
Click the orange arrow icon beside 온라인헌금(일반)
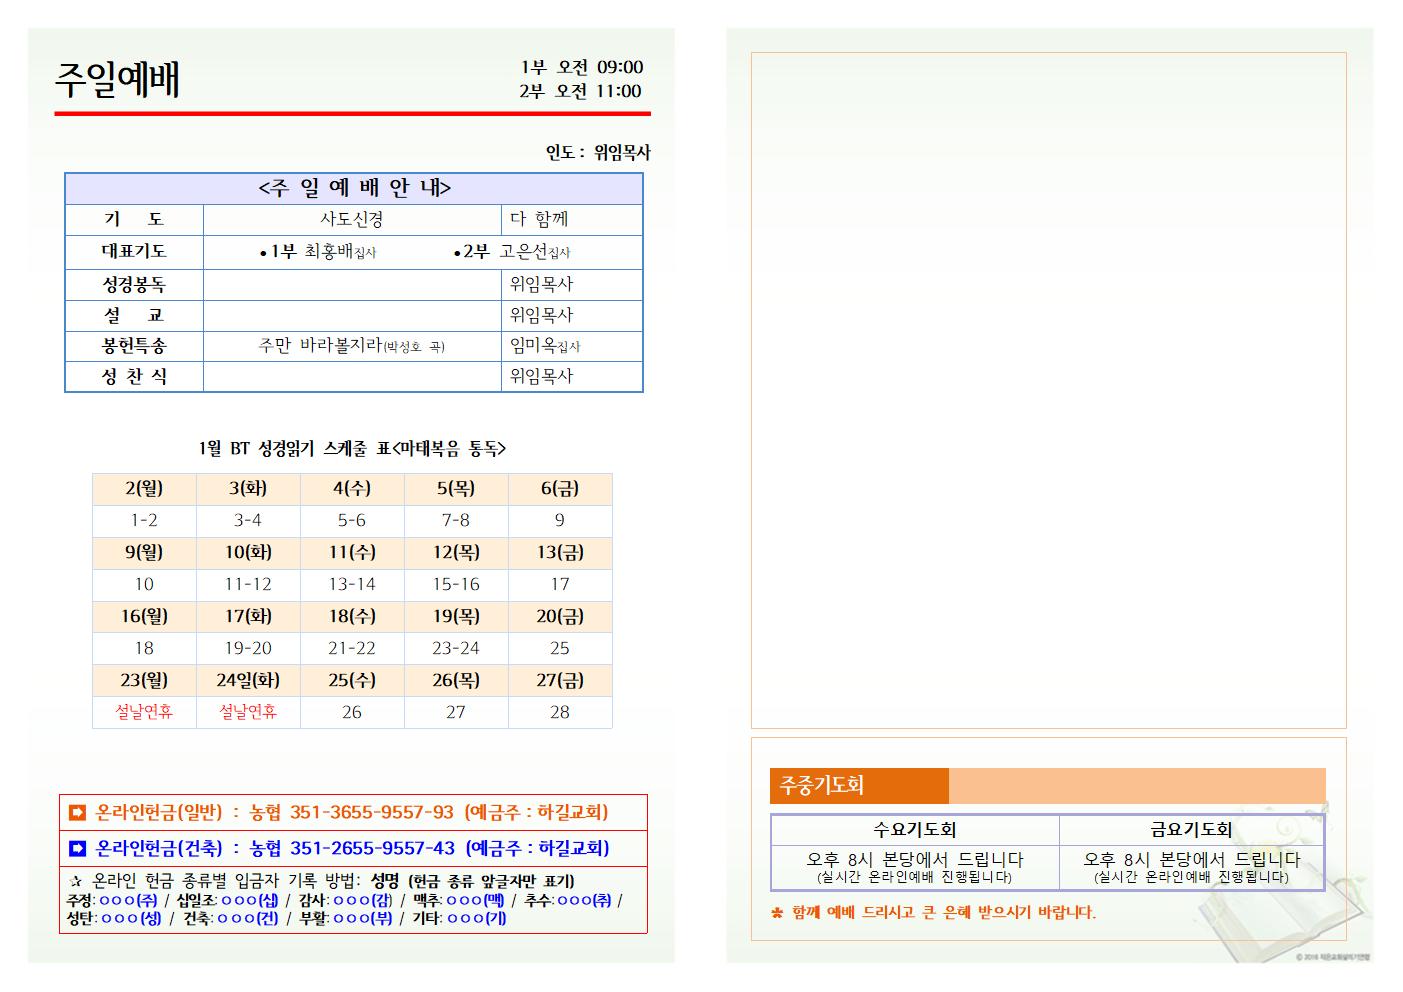click(77, 813)
